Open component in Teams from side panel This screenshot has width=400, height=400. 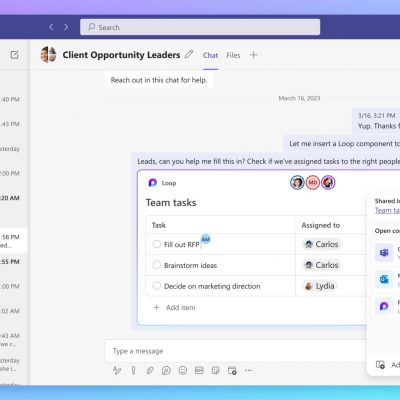click(x=384, y=252)
